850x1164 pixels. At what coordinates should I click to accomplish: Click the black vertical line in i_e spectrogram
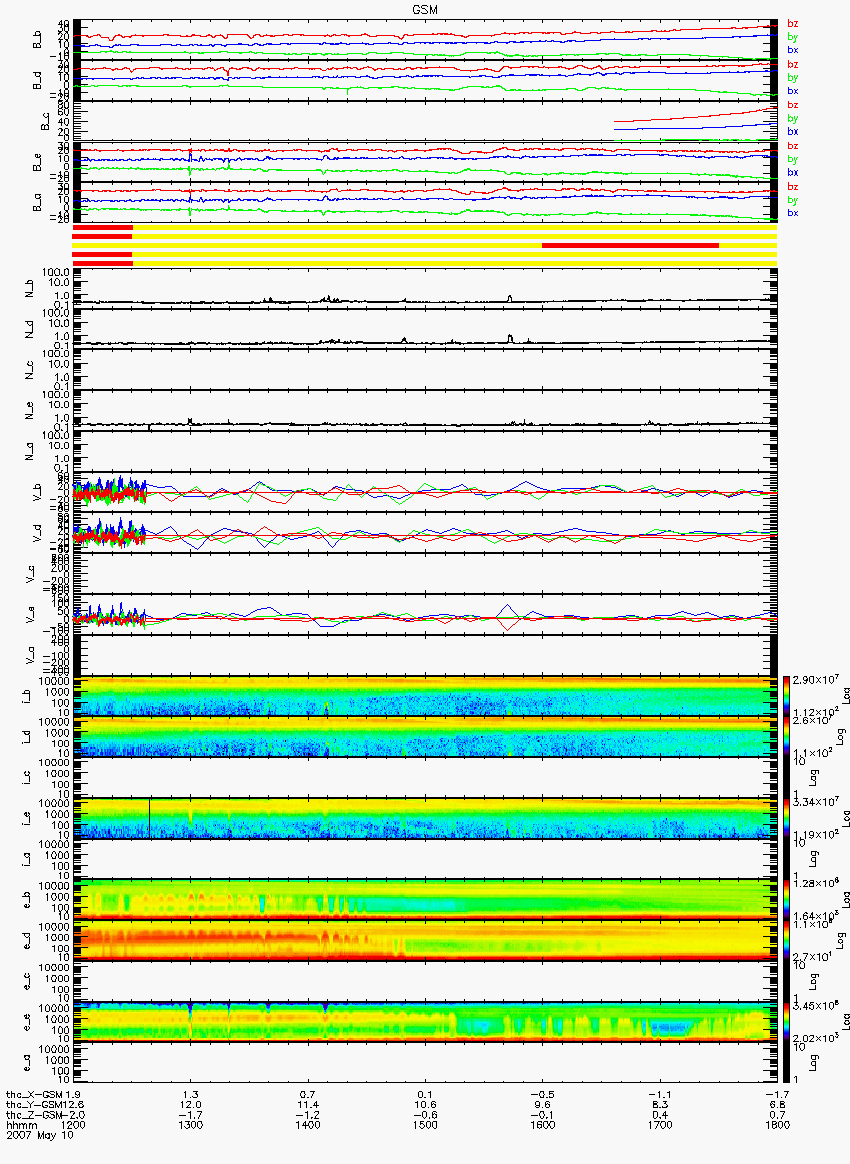pos(150,818)
